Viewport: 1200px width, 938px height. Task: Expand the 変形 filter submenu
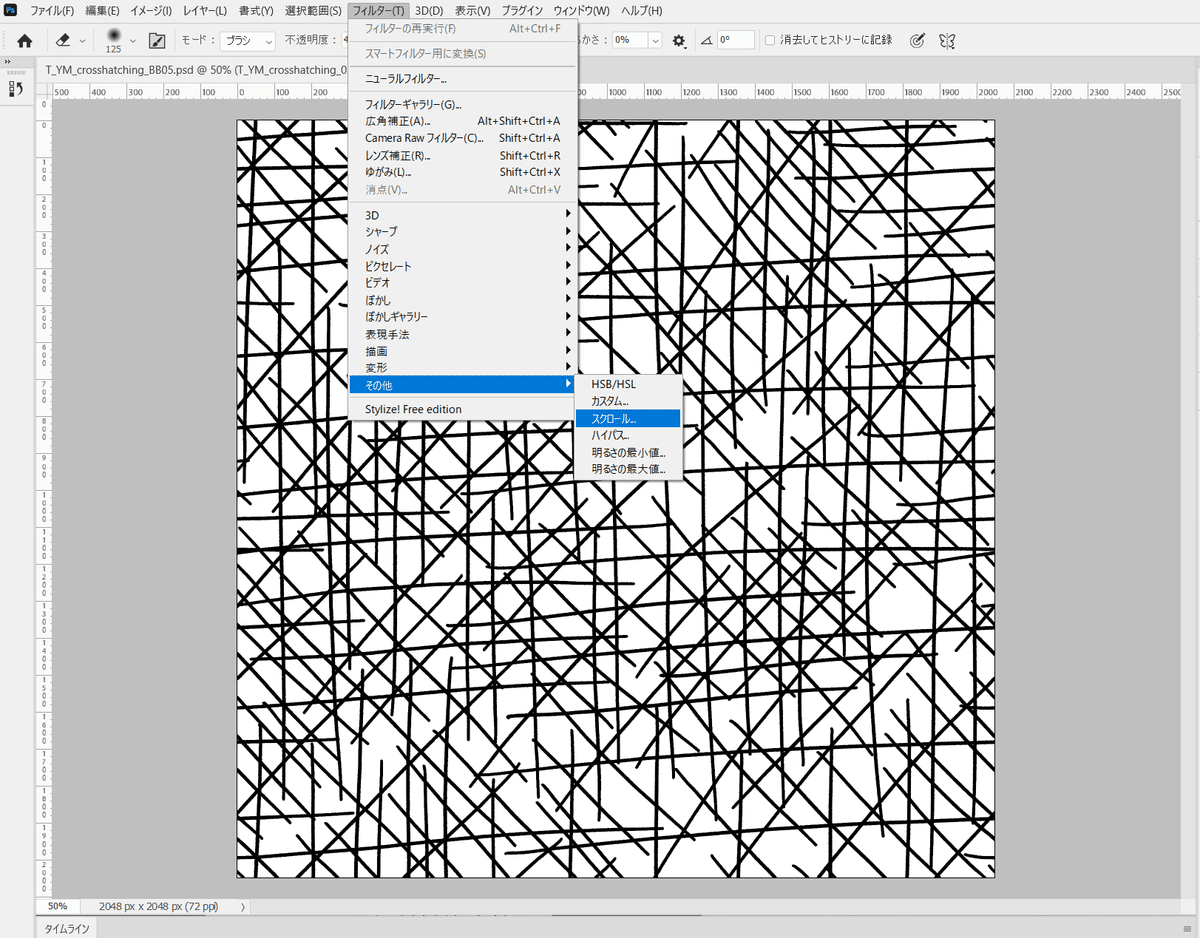(463, 368)
